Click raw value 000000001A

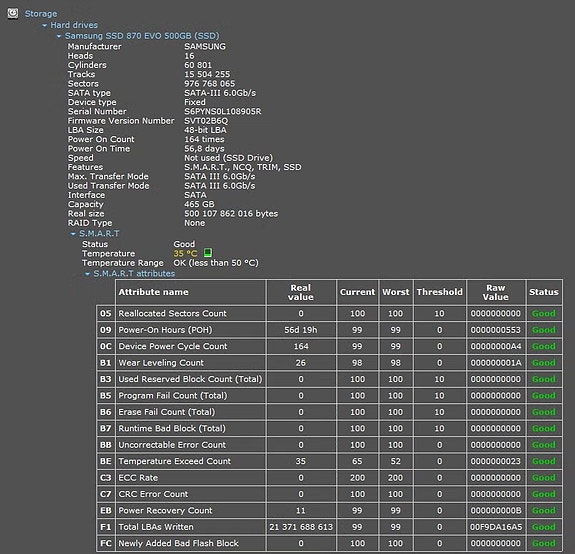(496, 363)
